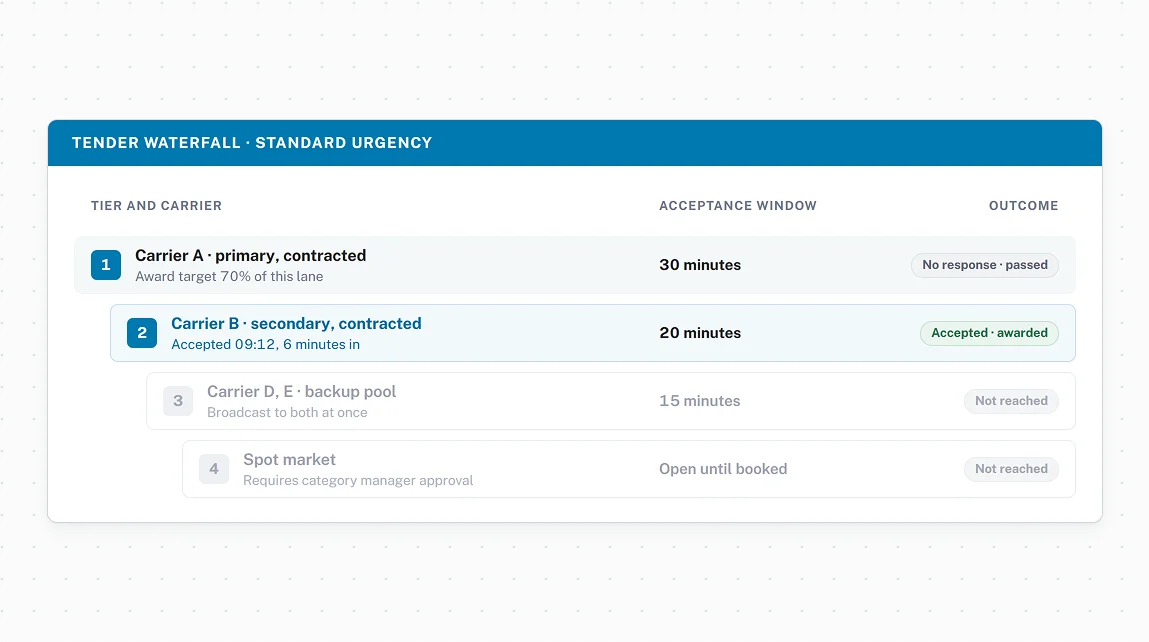Click 'Not reached' pill in backup pool row
This screenshot has width=1149, height=642.
pos(1011,401)
